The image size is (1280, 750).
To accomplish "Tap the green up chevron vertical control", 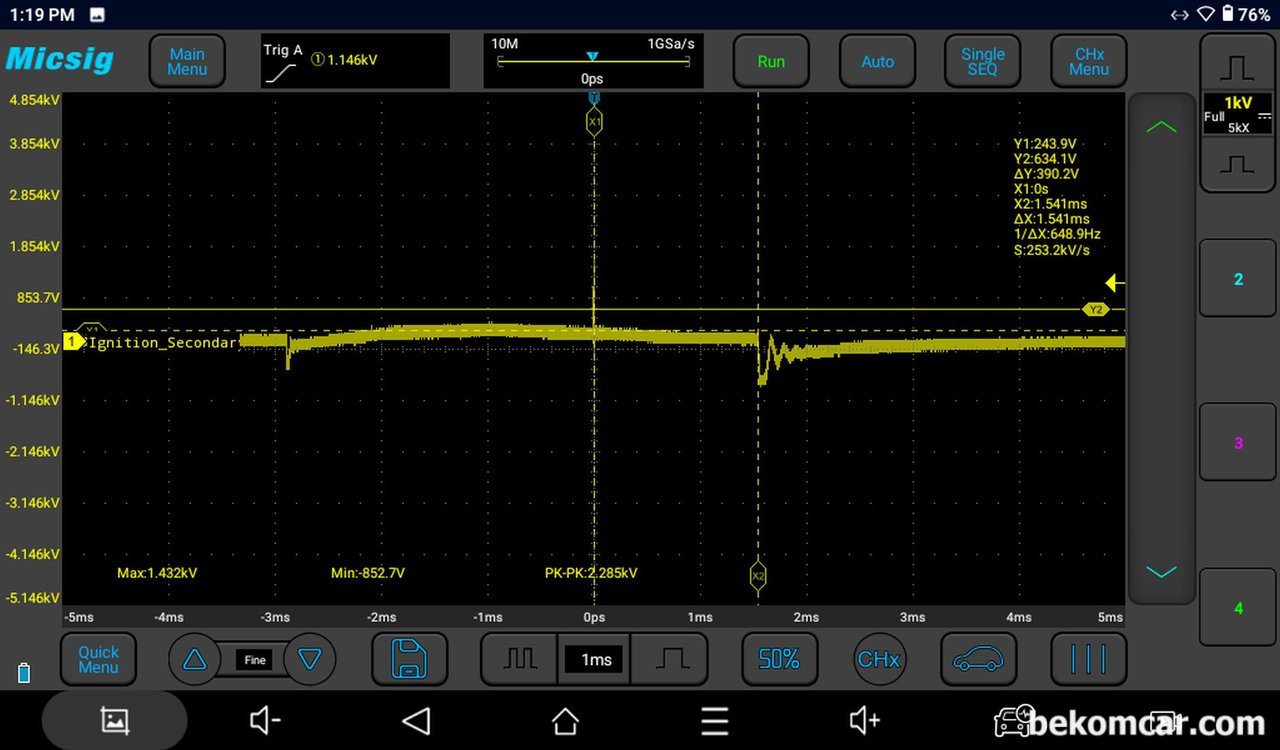I will point(1161,127).
